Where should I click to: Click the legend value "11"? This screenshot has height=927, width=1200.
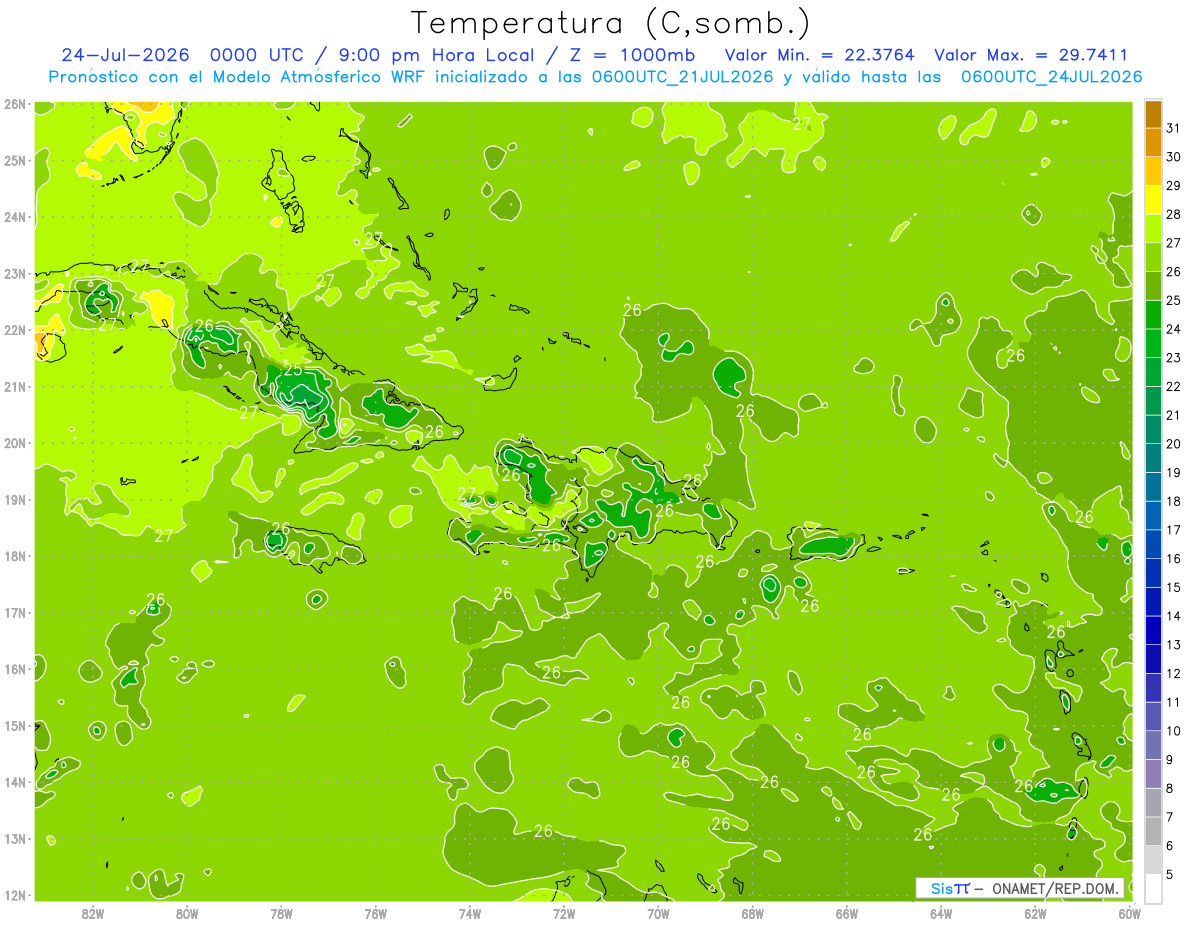point(1174,702)
